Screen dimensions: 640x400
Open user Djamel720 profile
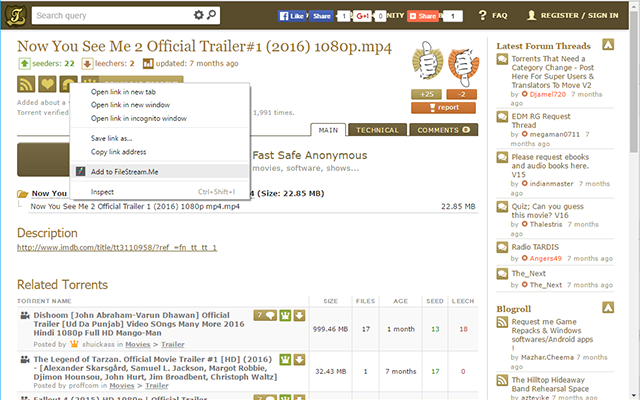[x=547, y=94]
